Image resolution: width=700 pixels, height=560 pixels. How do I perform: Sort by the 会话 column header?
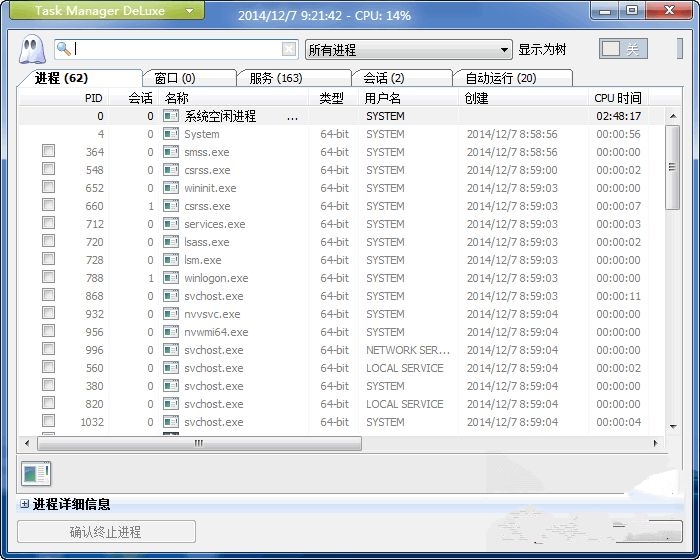pyautogui.click(x=140, y=98)
